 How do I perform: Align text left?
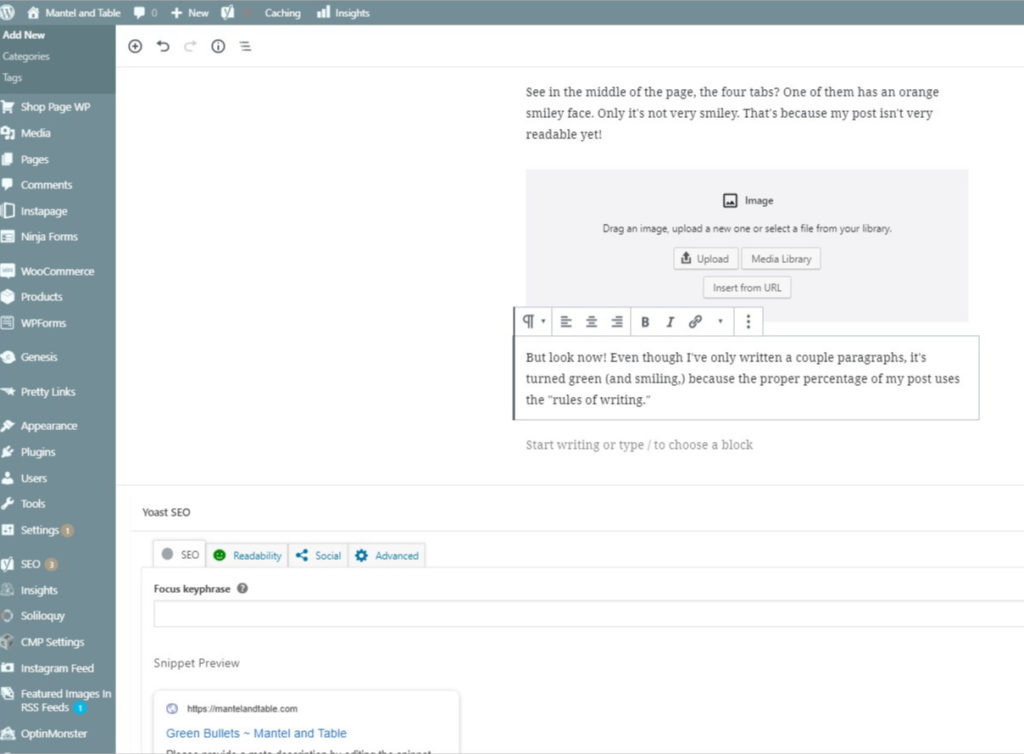pyautogui.click(x=566, y=321)
